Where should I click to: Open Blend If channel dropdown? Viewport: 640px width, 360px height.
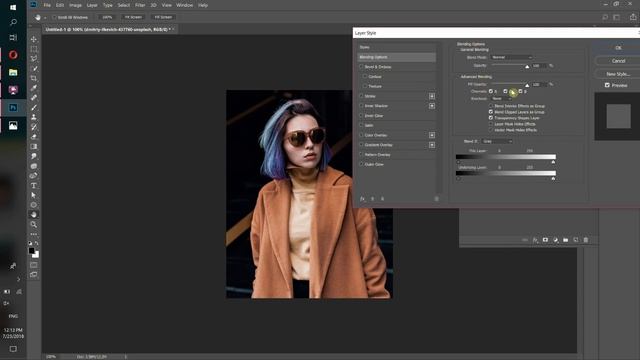(497, 141)
